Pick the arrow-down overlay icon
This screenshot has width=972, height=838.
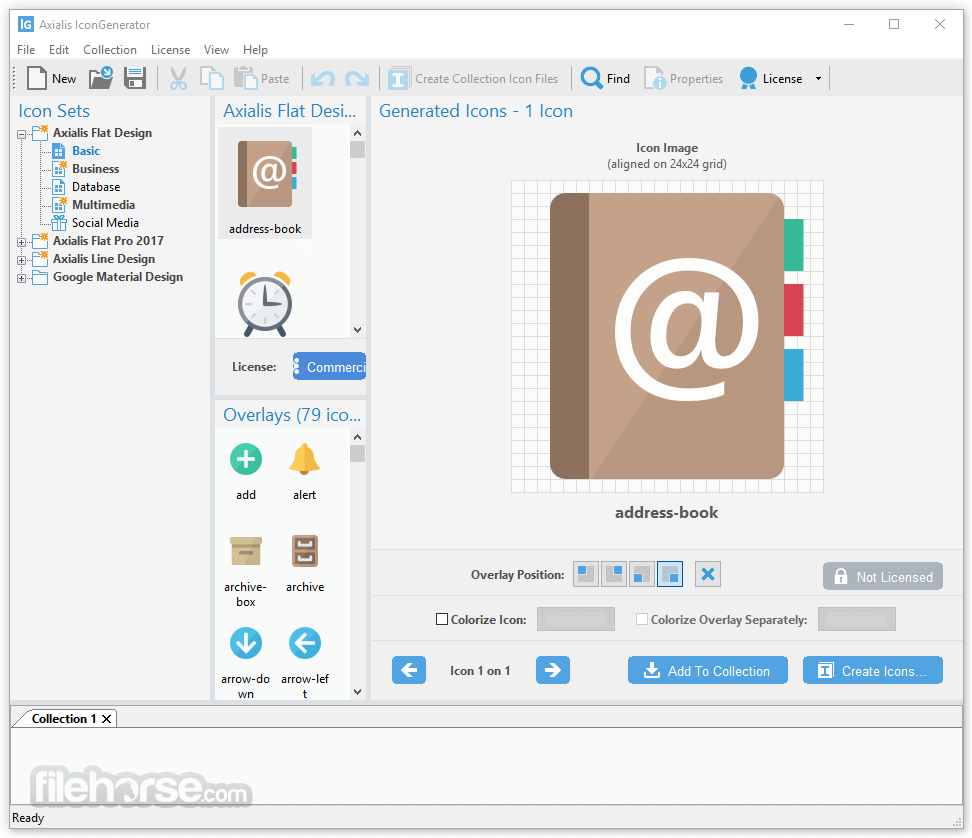pyautogui.click(x=245, y=643)
